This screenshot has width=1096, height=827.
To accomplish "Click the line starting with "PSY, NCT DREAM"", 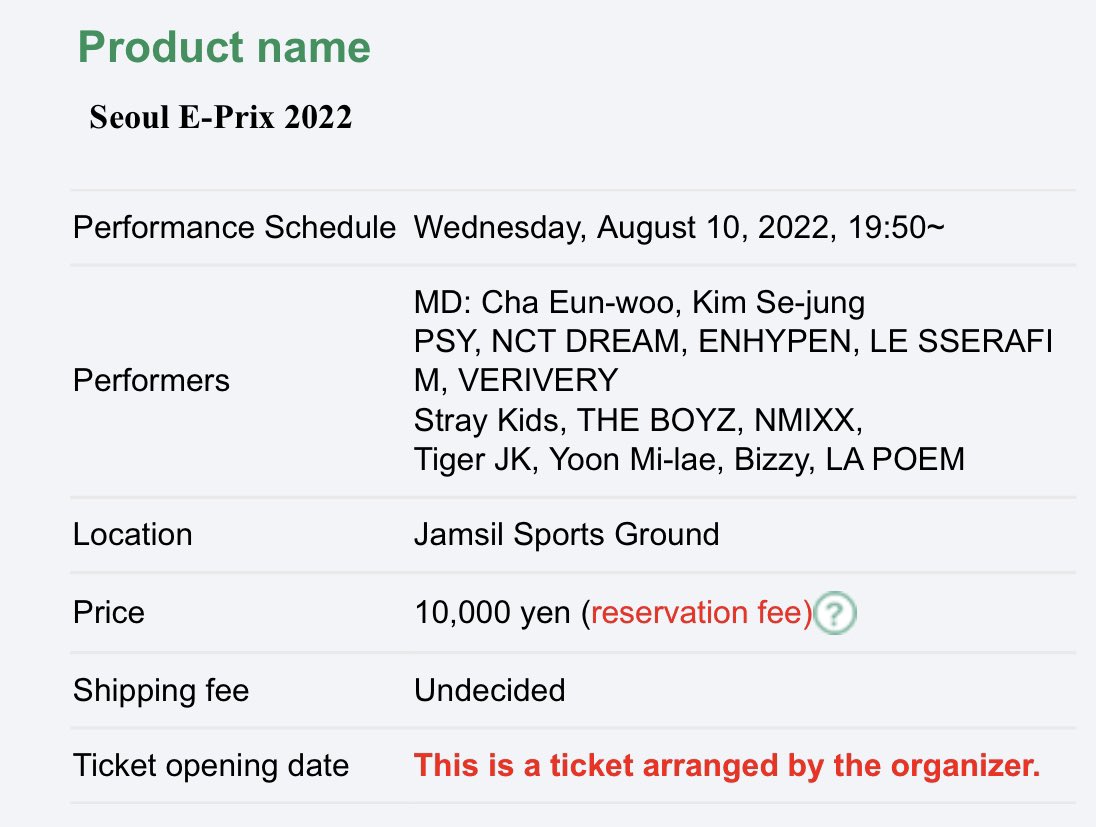I will point(733,341).
